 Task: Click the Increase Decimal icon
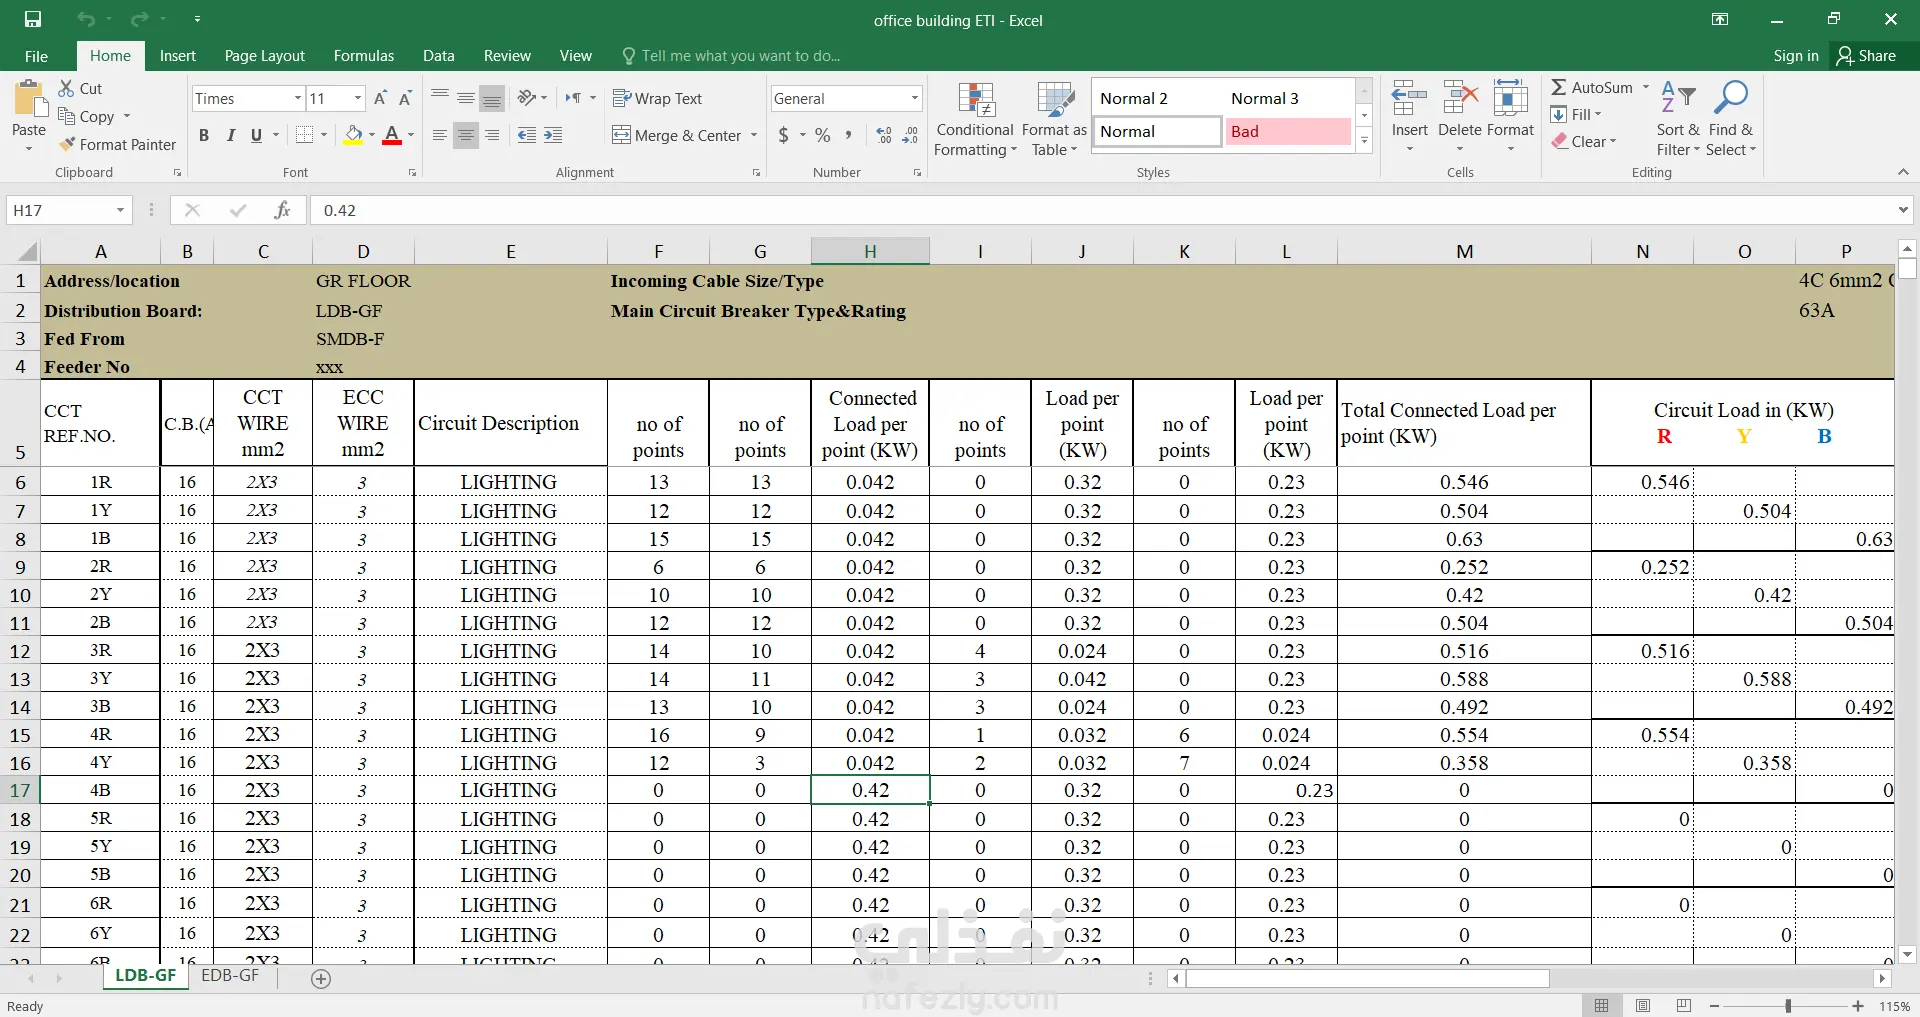(x=884, y=135)
